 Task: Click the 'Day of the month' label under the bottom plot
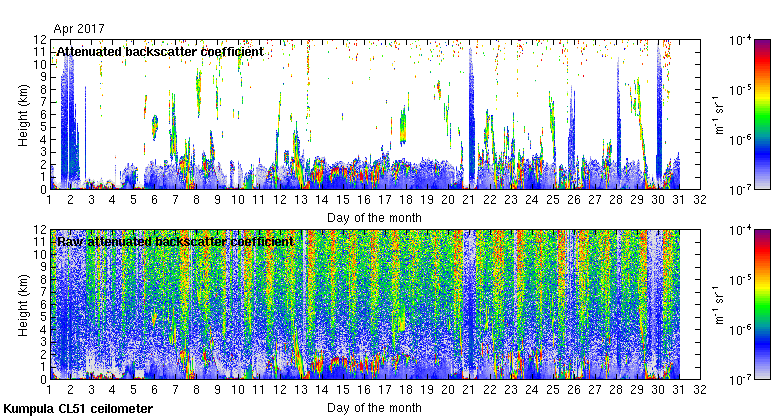[374, 408]
